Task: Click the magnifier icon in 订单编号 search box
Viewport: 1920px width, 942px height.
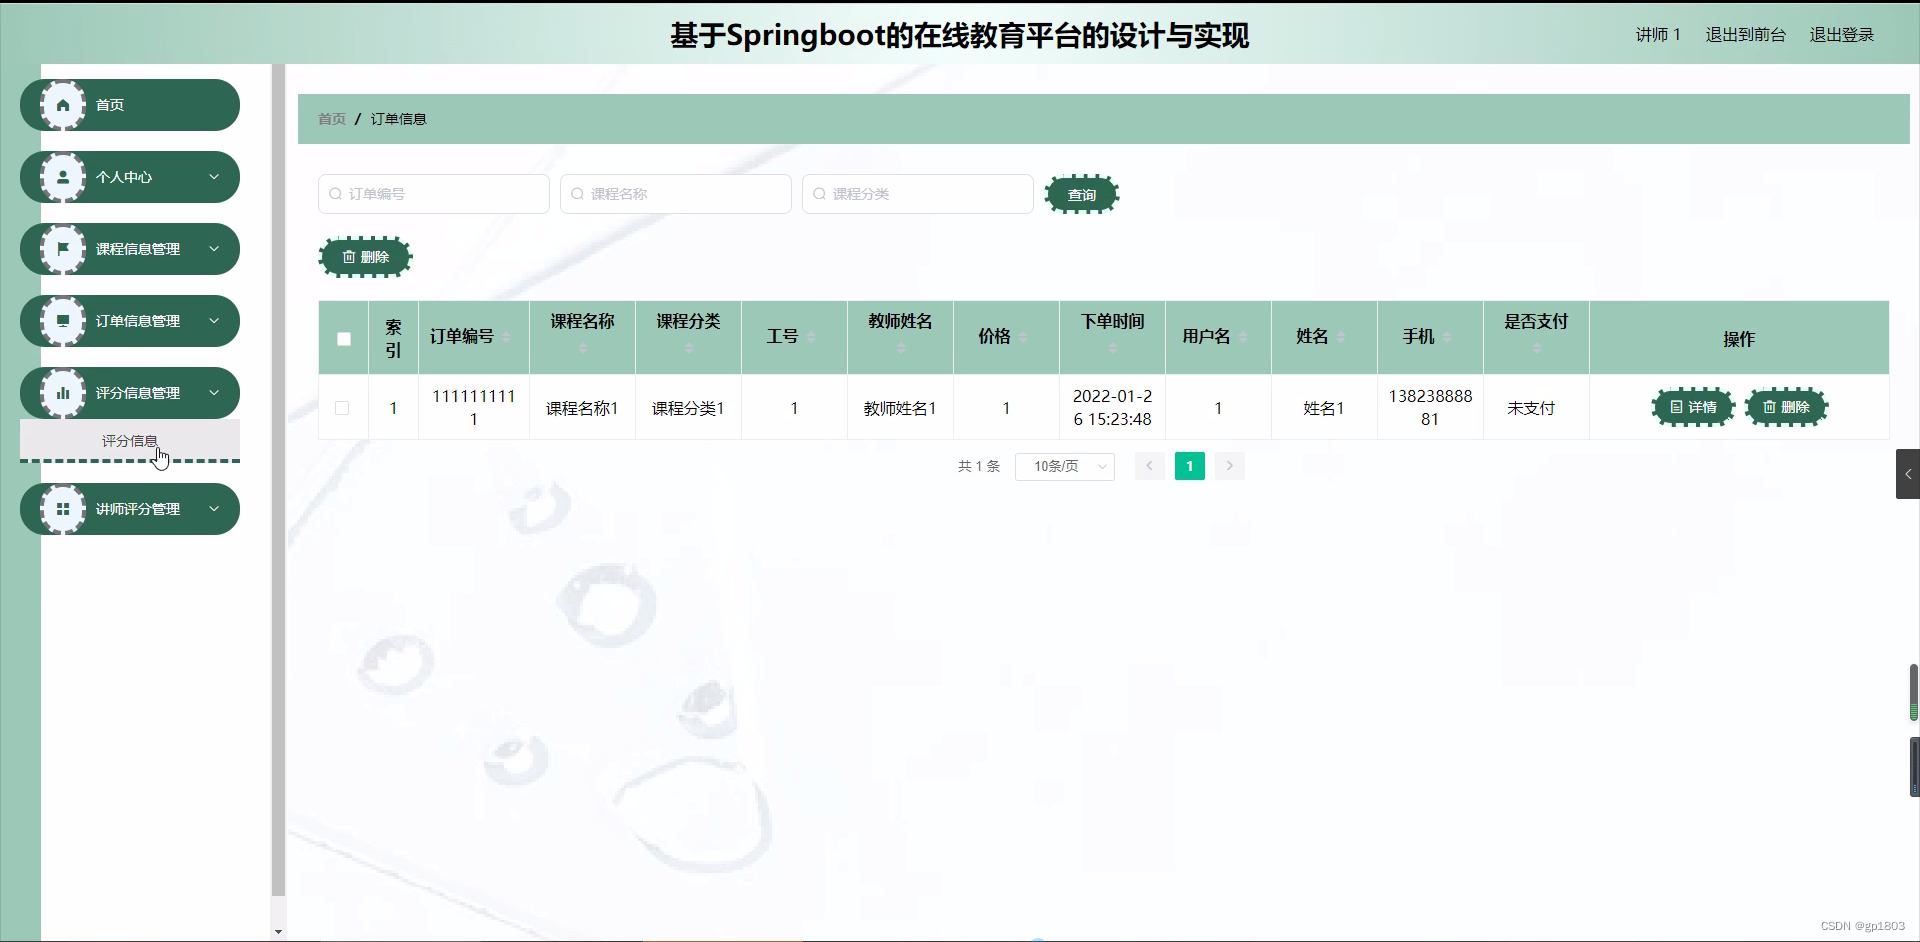Action: pyautogui.click(x=334, y=194)
